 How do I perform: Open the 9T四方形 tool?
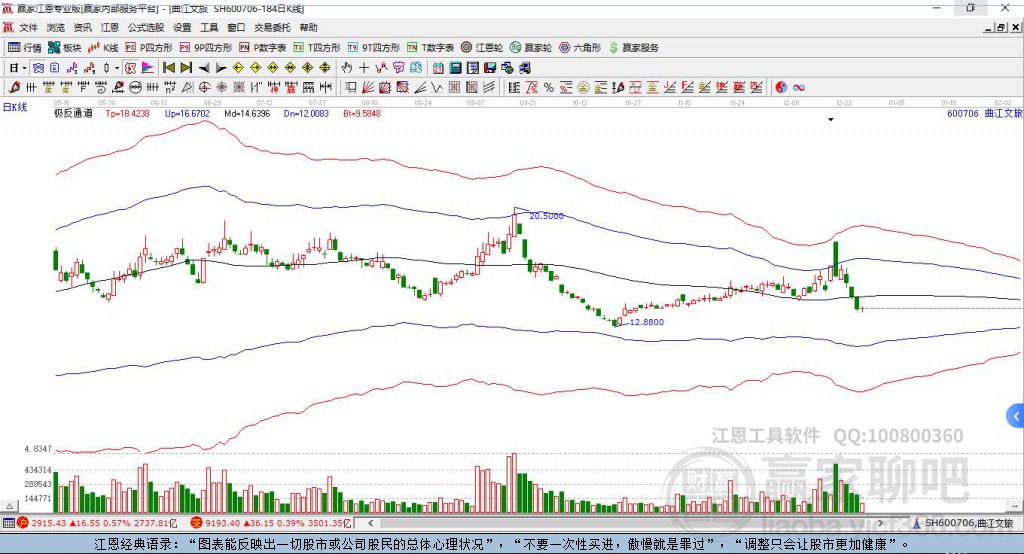pyautogui.click(x=374, y=48)
